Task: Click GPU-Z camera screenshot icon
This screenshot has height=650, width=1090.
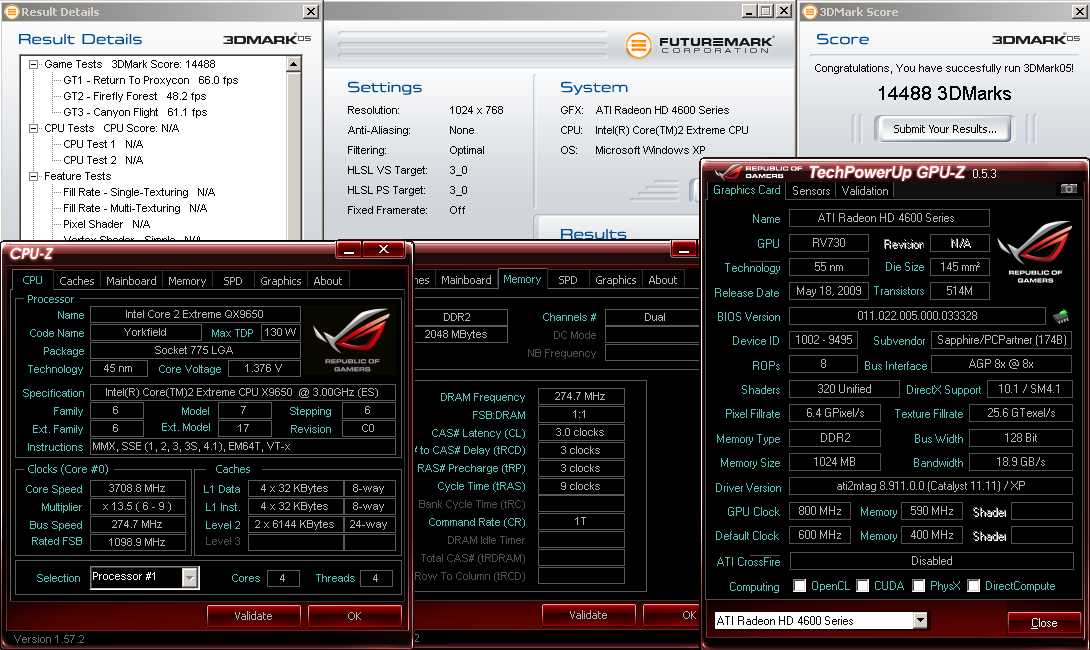Action: (1068, 189)
